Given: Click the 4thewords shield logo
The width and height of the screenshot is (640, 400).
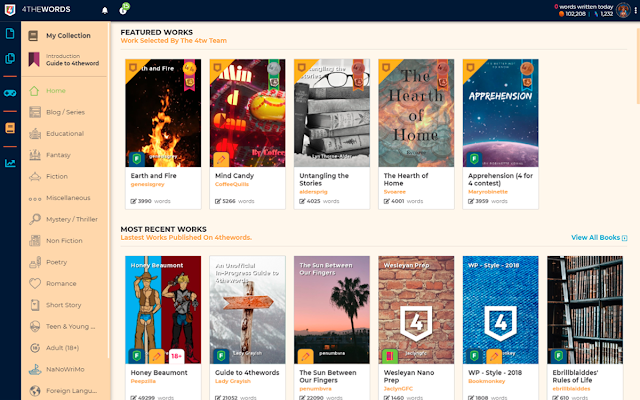Looking at the screenshot, I should click(x=10, y=10).
